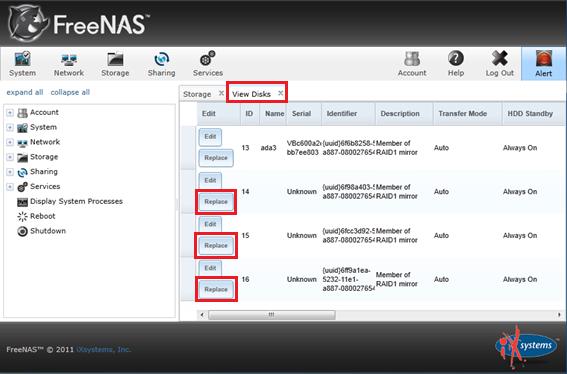The image size is (567, 374).
Task: Sort by the Name column header
Action: tap(273, 114)
